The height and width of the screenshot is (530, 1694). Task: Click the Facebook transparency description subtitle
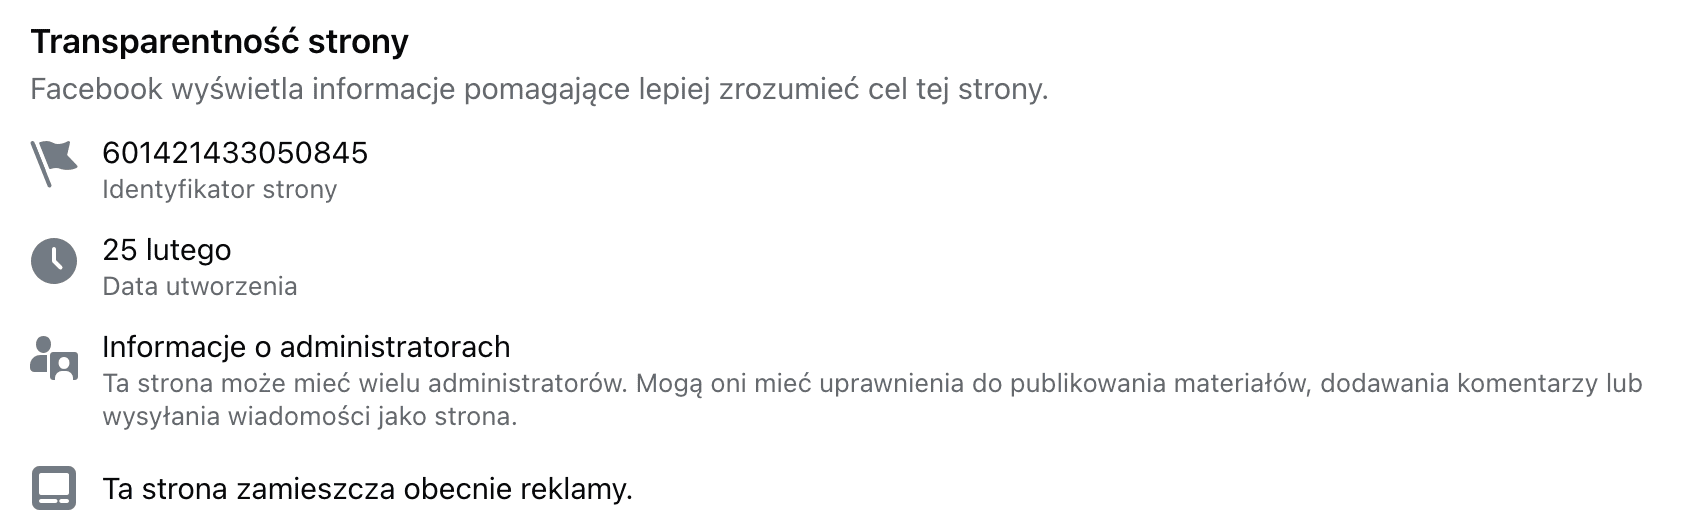click(539, 89)
